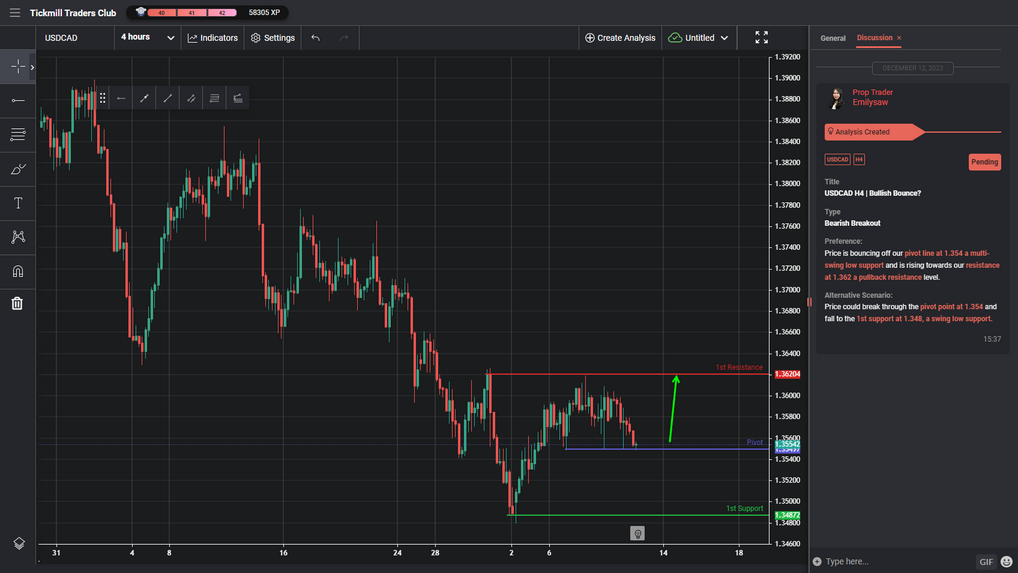
Task: Open the pattern drawing tool
Action: [18, 237]
